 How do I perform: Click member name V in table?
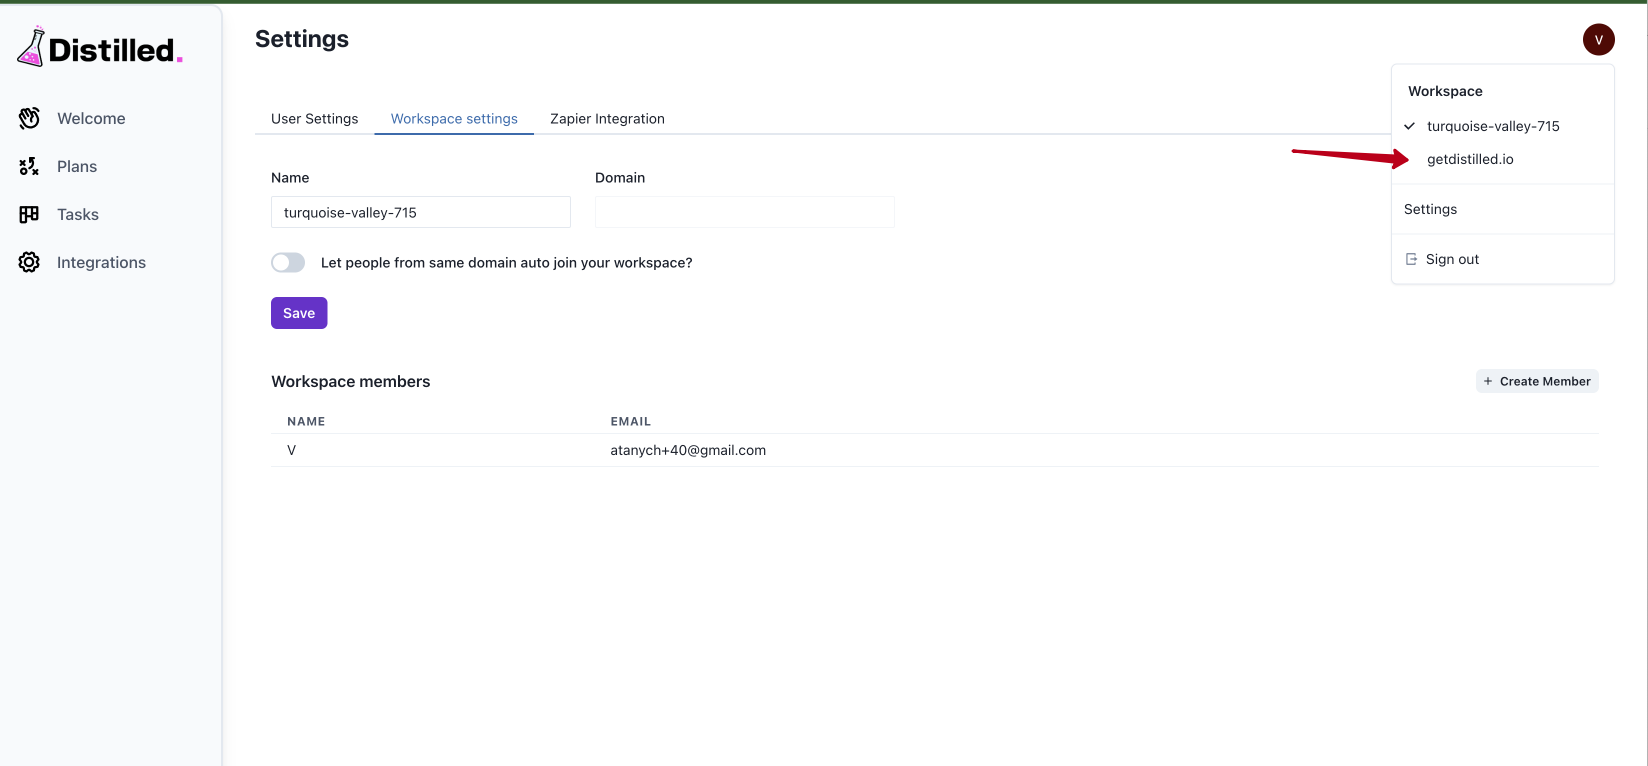tap(292, 450)
